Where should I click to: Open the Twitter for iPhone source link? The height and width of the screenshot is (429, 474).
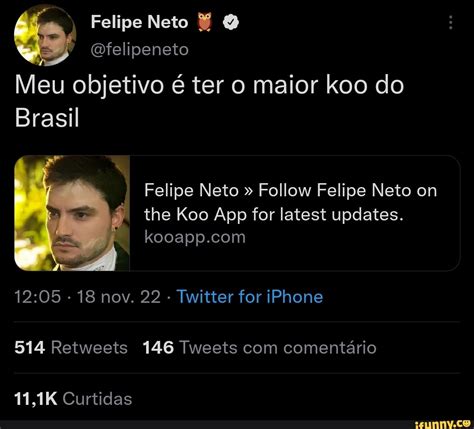click(x=250, y=296)
